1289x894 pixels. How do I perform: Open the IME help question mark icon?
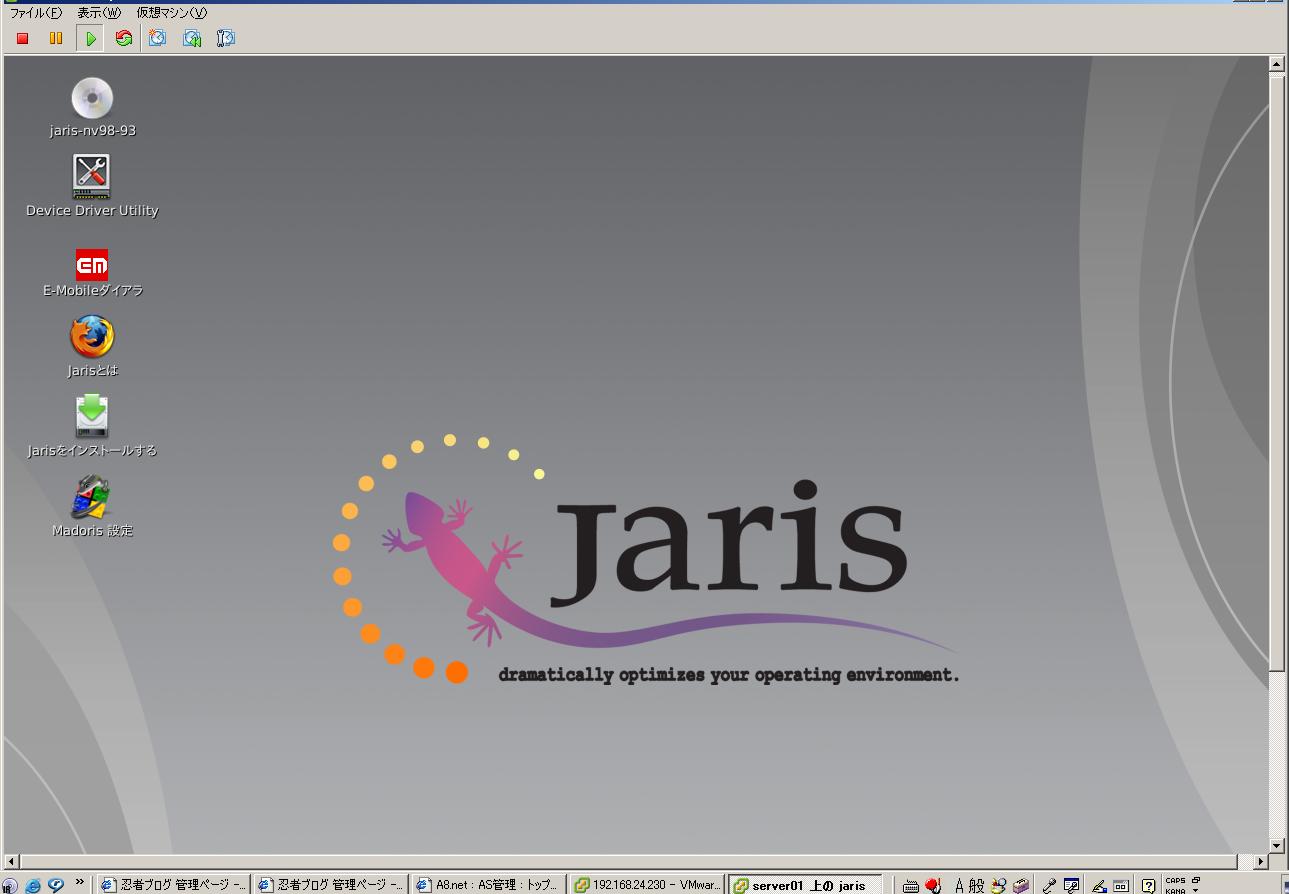pos(1148,885)
